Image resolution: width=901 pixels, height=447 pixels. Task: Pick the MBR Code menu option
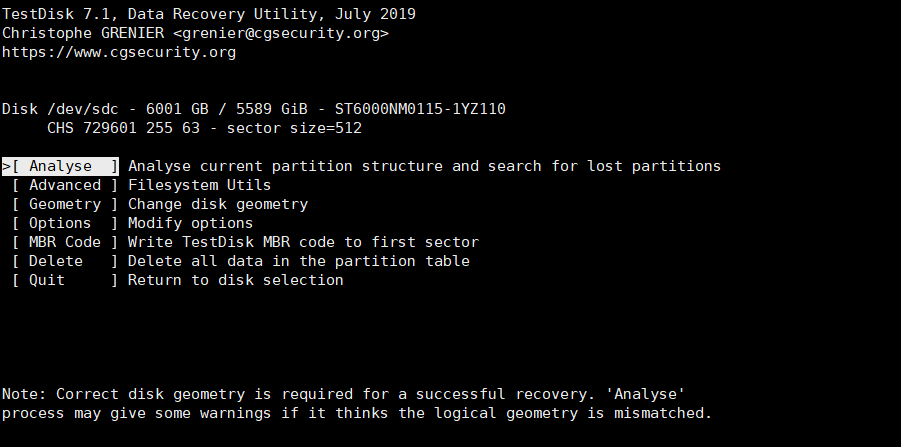pyautogui.click(x=64, y=242)
